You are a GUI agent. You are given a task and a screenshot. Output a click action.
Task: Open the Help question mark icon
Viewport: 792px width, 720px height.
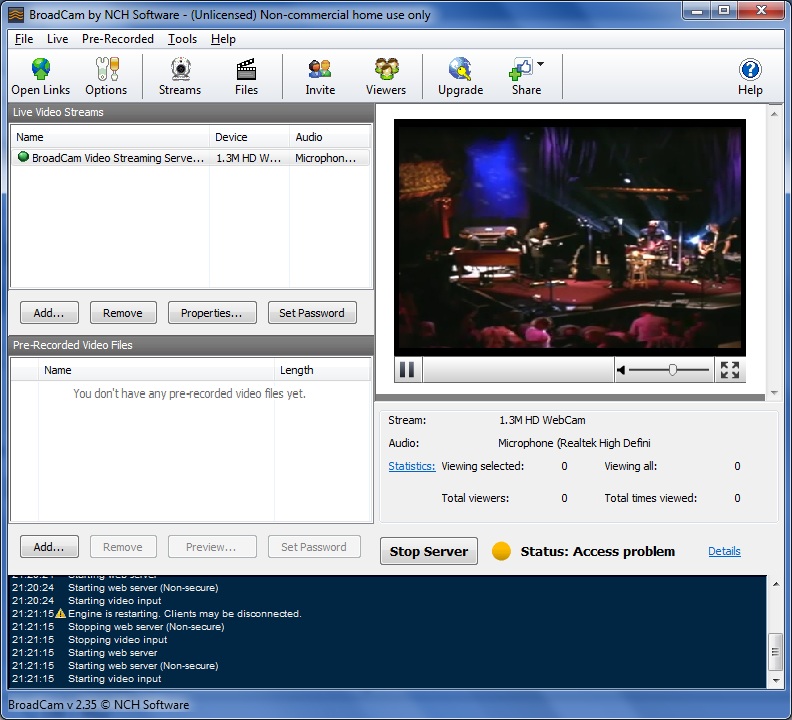click(750, 69)
